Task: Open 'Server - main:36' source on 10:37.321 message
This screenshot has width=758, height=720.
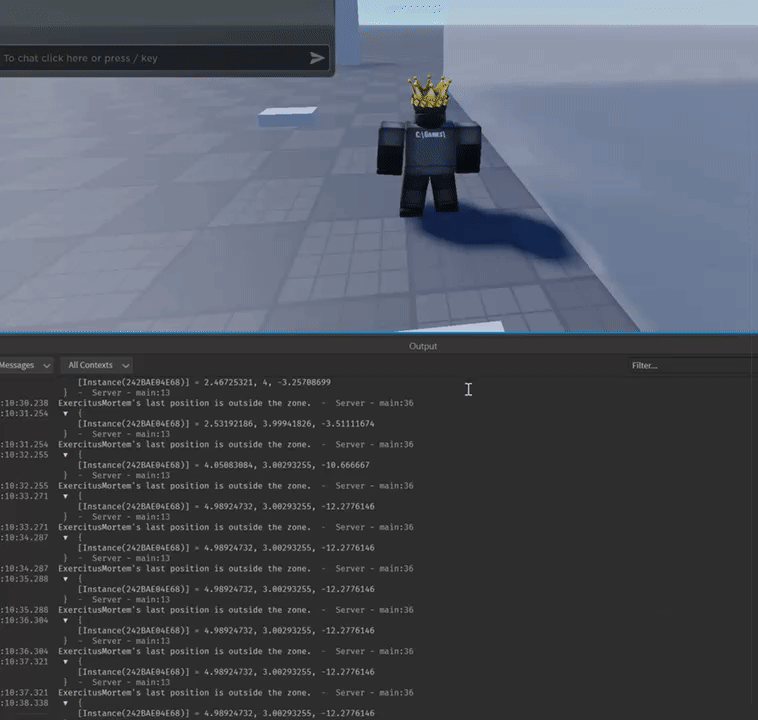Action: point(375,692)
